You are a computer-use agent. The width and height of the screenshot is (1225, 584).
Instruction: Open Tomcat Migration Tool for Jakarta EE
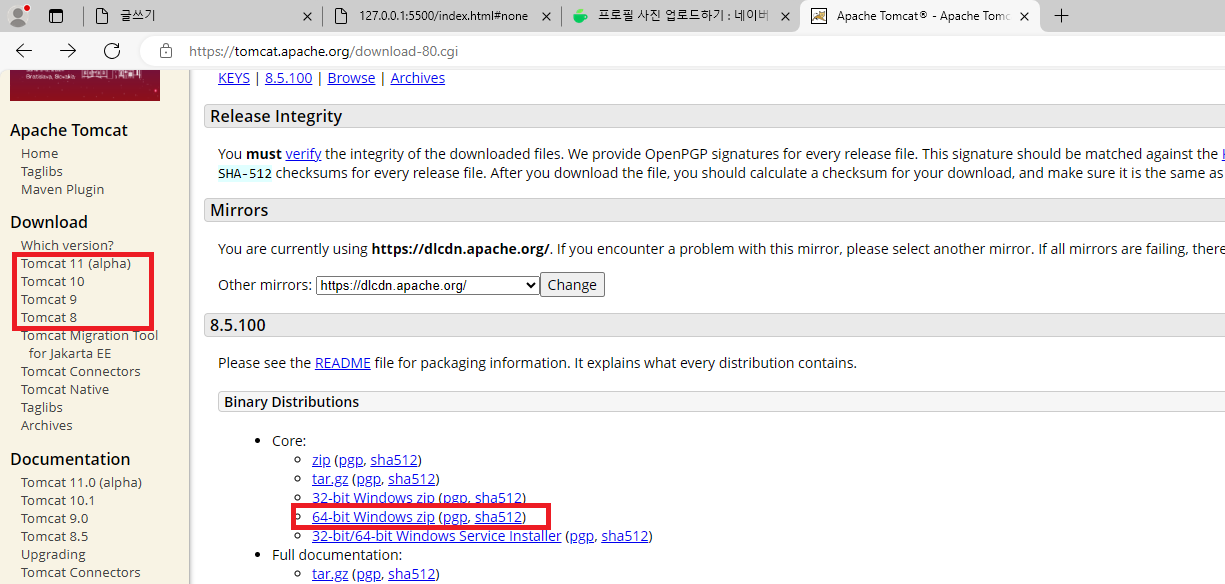click(x=89, y=344)
